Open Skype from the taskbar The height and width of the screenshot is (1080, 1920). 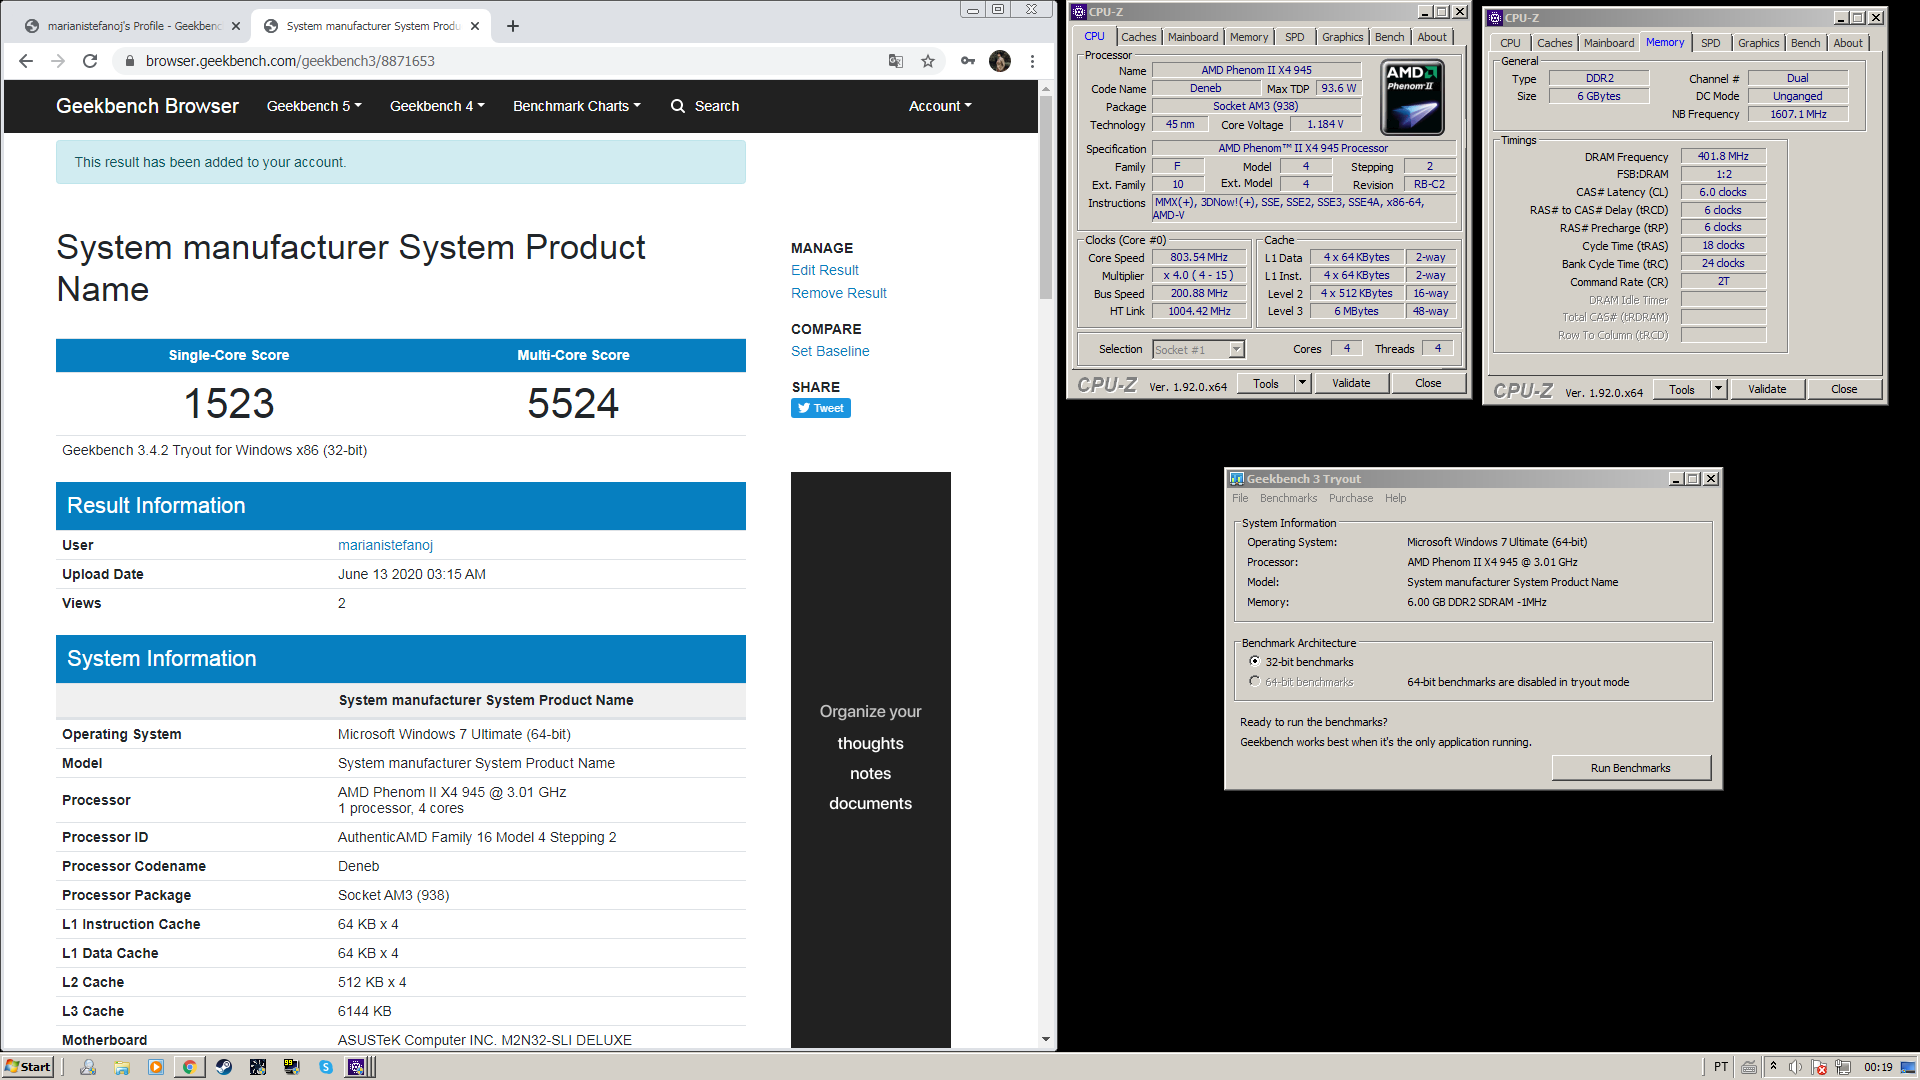click(326, 1067)
